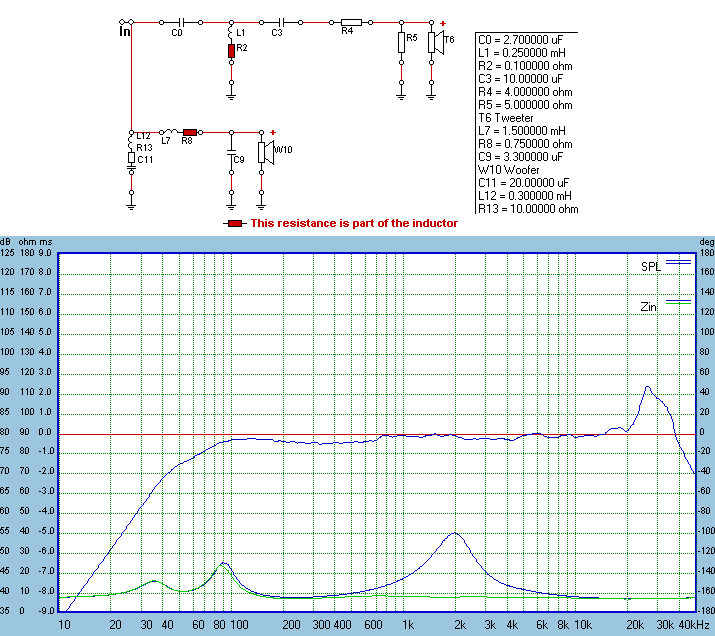Select the R5 shunt resistor symbol
This screenshot has width=715, height=636.
[401, 41]
